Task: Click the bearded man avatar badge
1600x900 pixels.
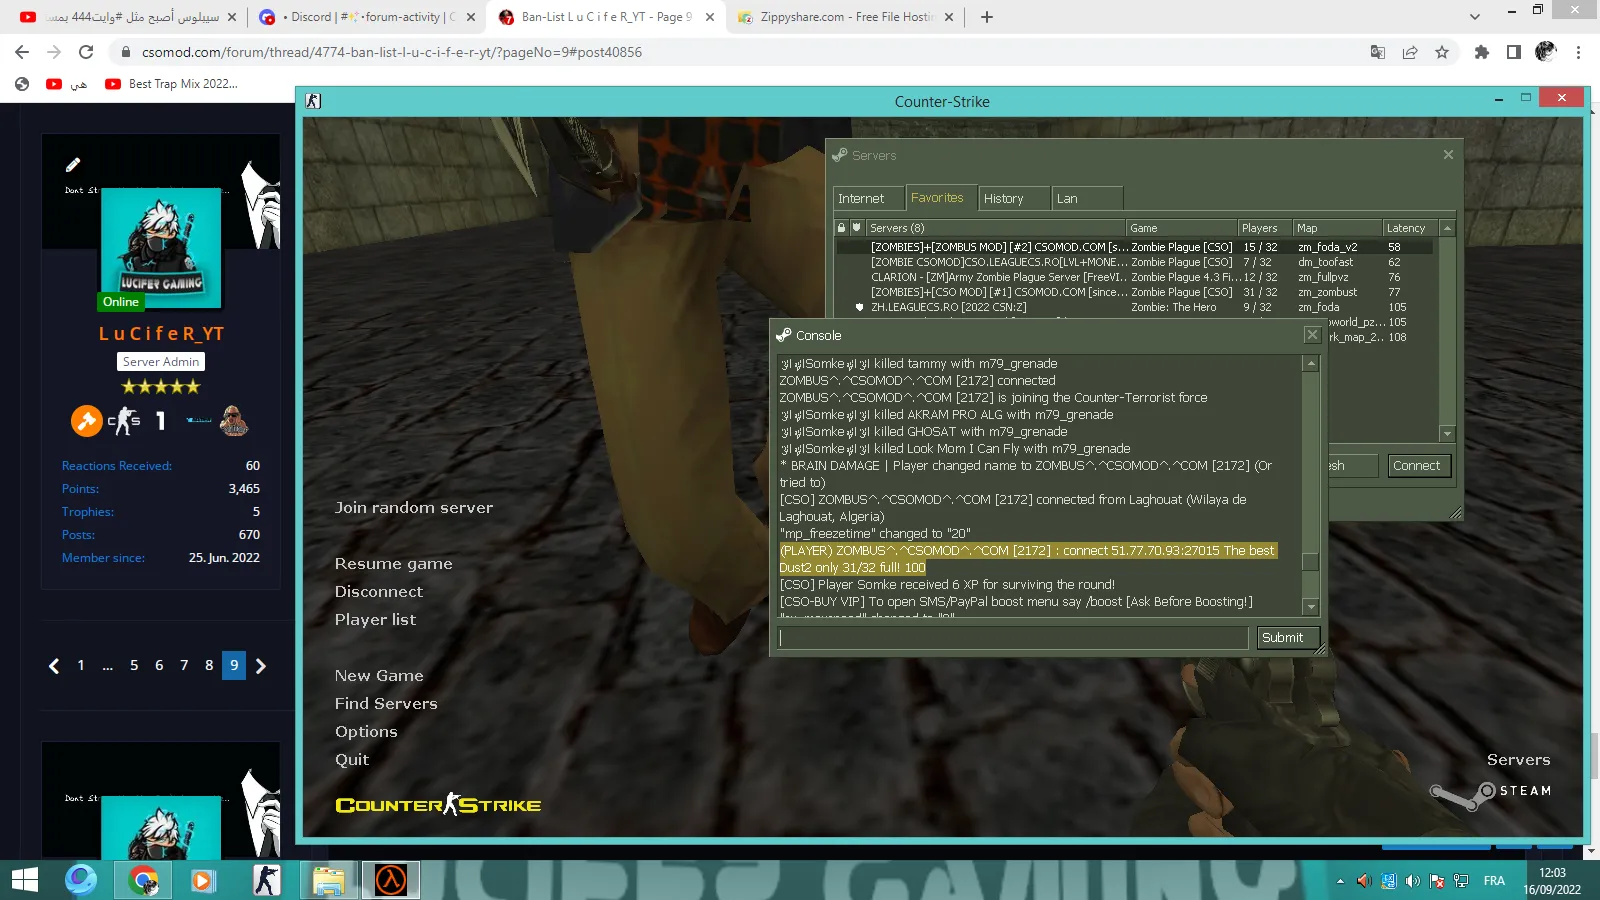Action: click(234, 421)
